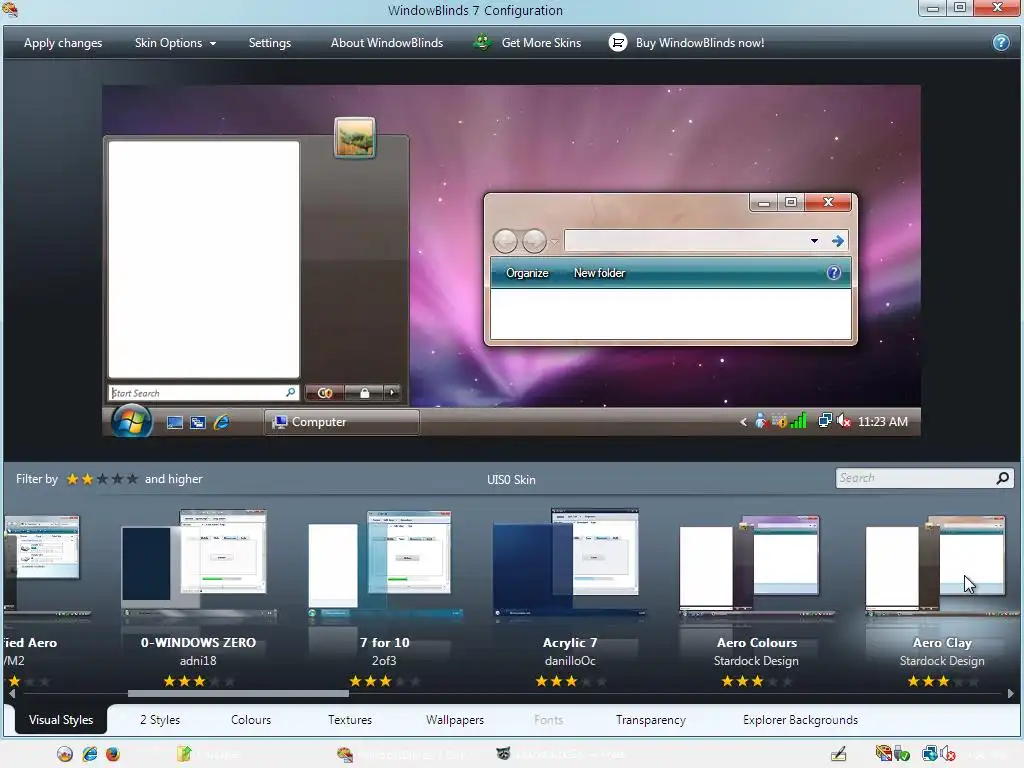Click the user picture thumbnail in the preview
Image resolution: width=1024 pixels, height=768 pixels.
point(355,137)
